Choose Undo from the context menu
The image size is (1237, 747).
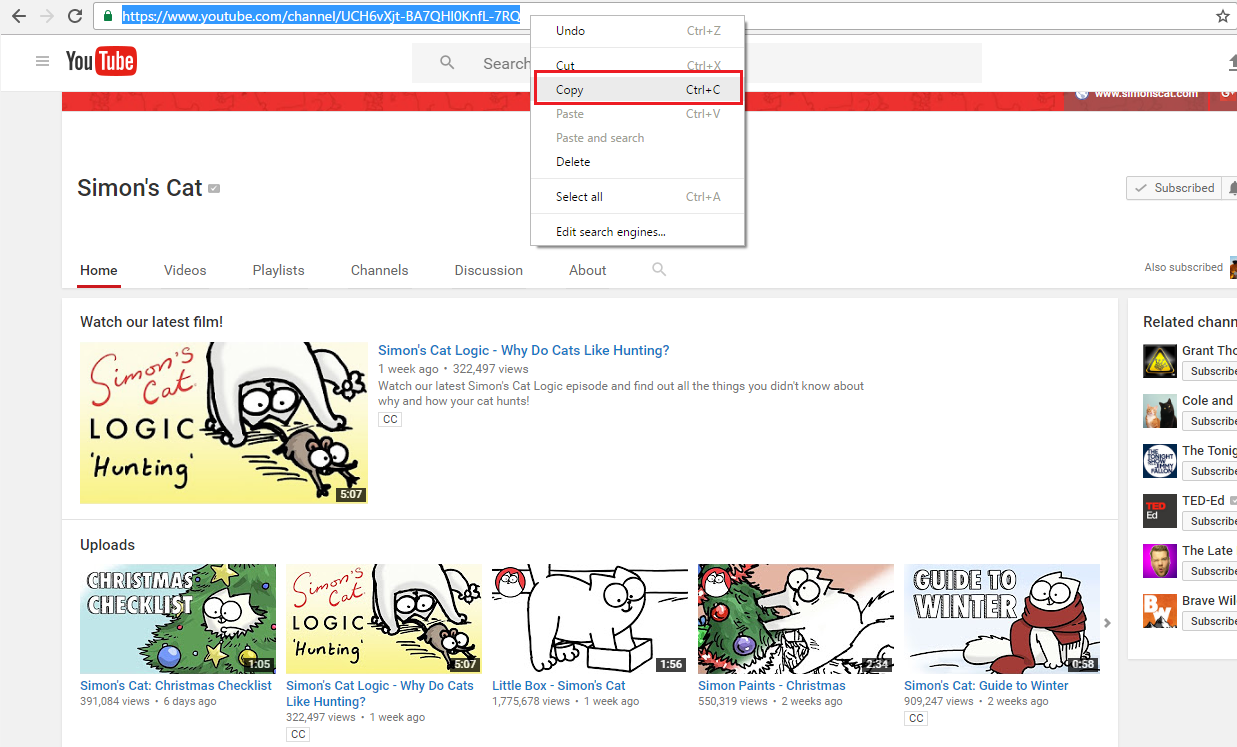638,31
